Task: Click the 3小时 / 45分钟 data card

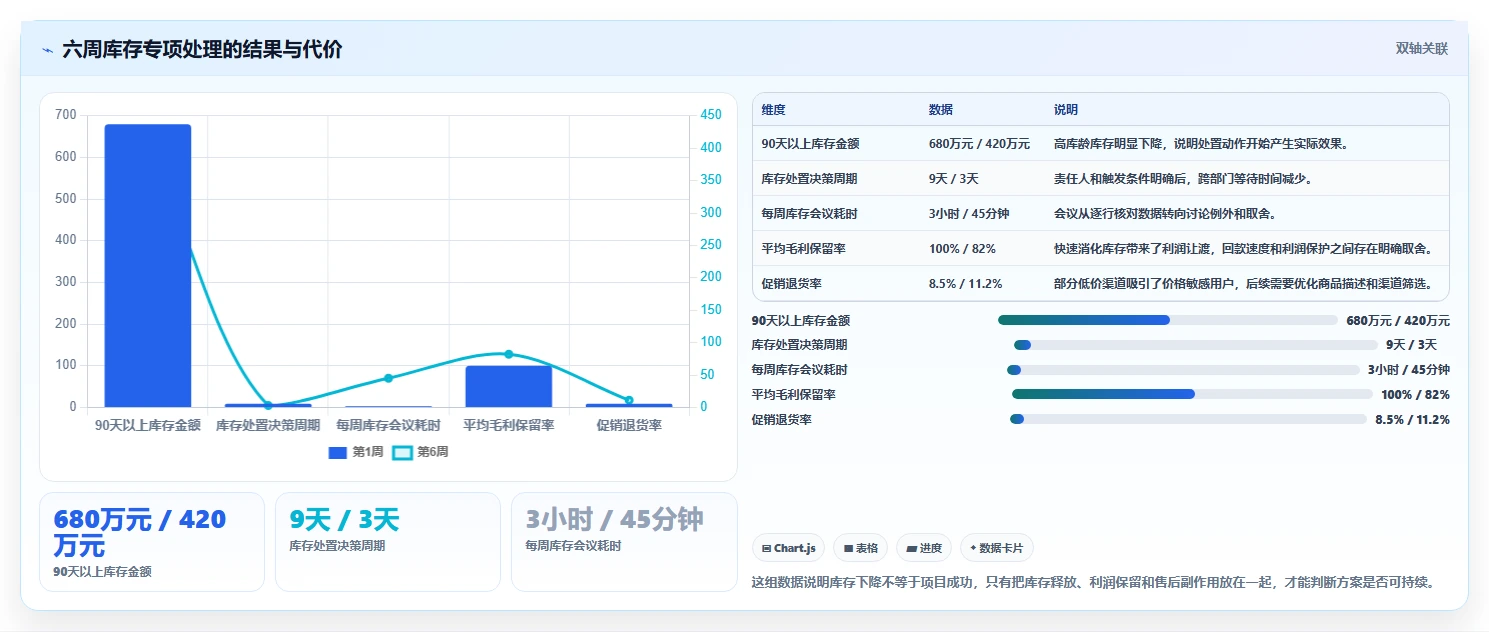Action: tap(624, 542)
